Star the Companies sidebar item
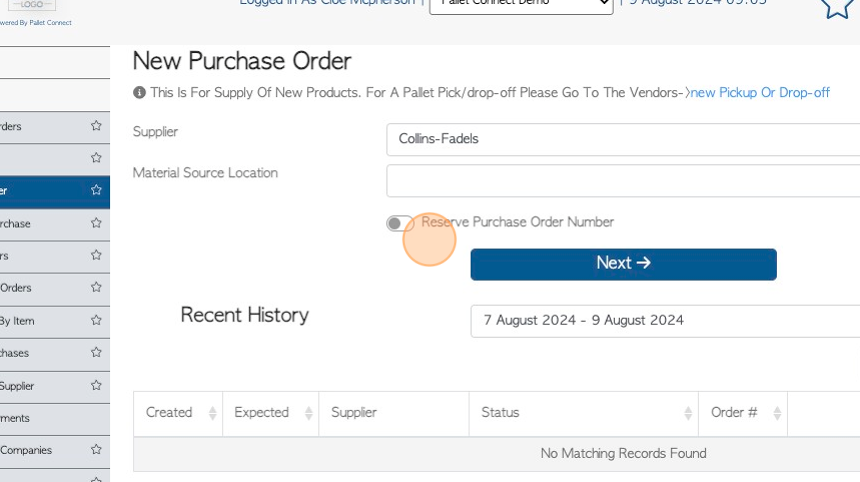860x482 pixels. tap(96, 449)
